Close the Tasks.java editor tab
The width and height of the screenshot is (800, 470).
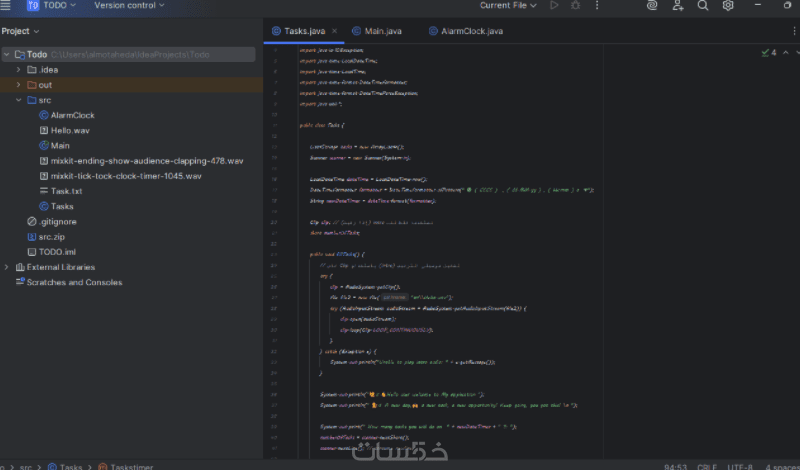(334, 31)
